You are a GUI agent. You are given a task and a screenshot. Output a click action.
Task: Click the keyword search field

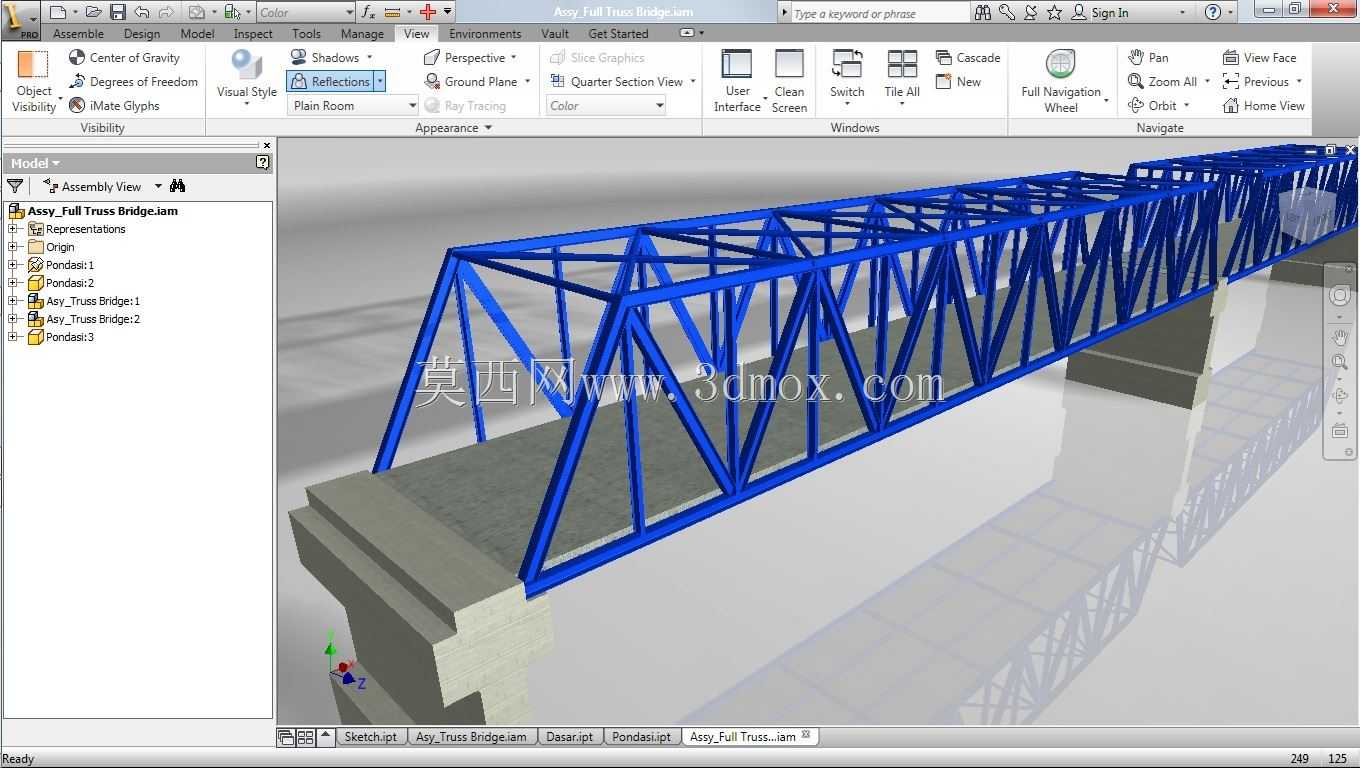[880, 13]
